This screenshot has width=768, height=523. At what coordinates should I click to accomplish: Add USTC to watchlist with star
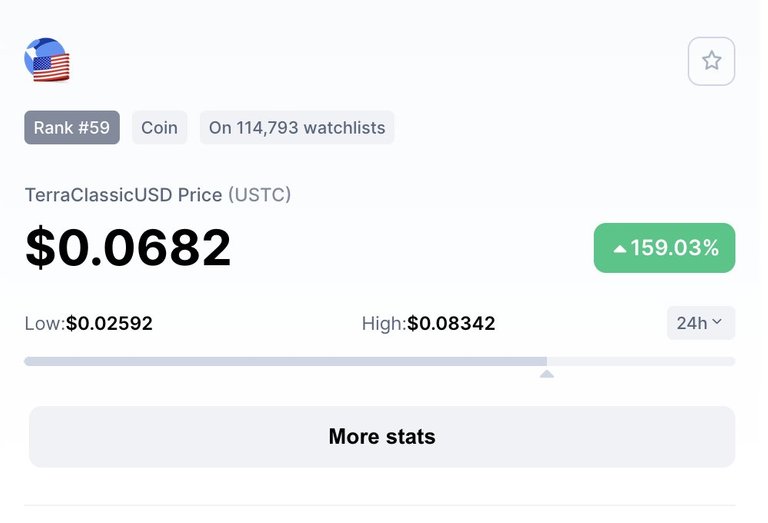pyautogui.click(x=711, y=61)
